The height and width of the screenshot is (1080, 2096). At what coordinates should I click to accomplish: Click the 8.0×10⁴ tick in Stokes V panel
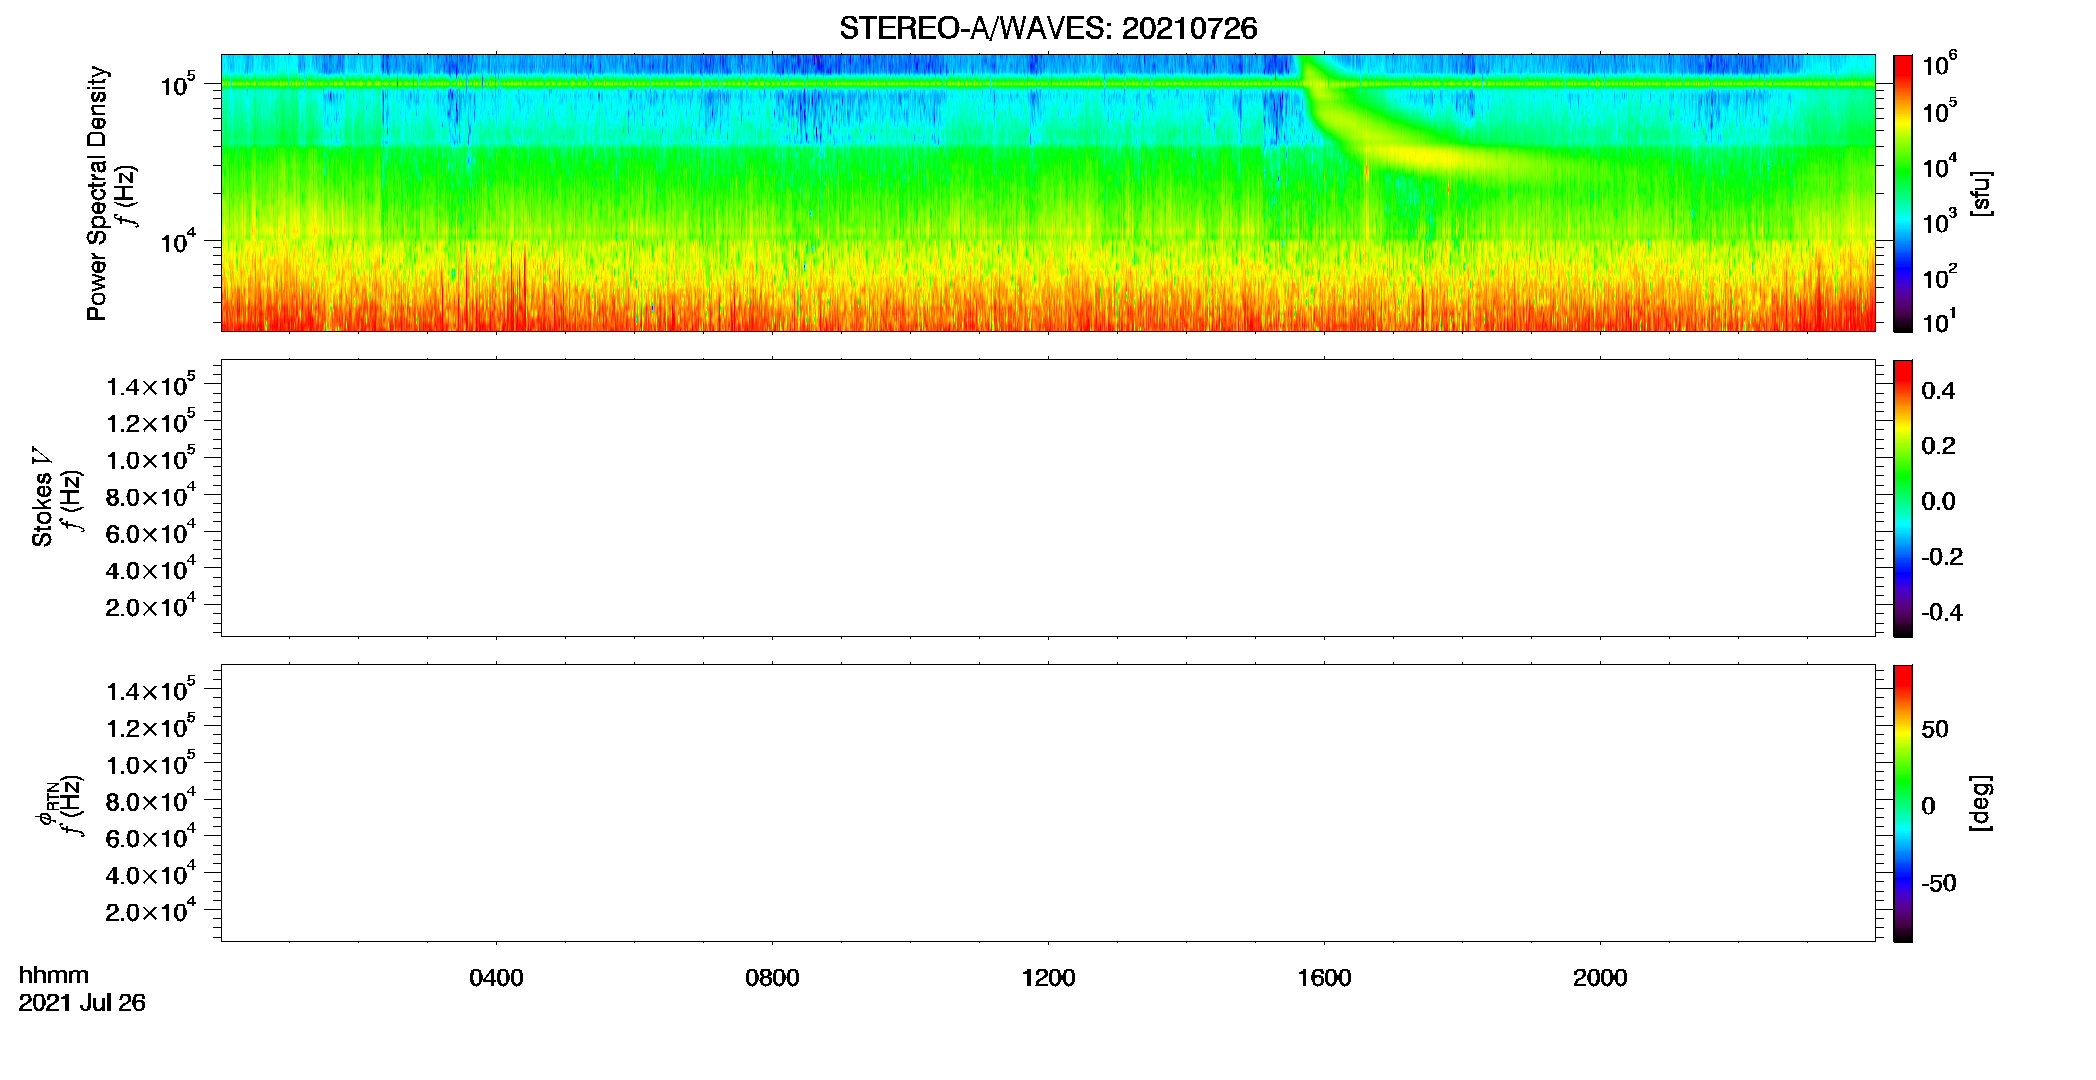pyautogui.click(x=151, y=496)
